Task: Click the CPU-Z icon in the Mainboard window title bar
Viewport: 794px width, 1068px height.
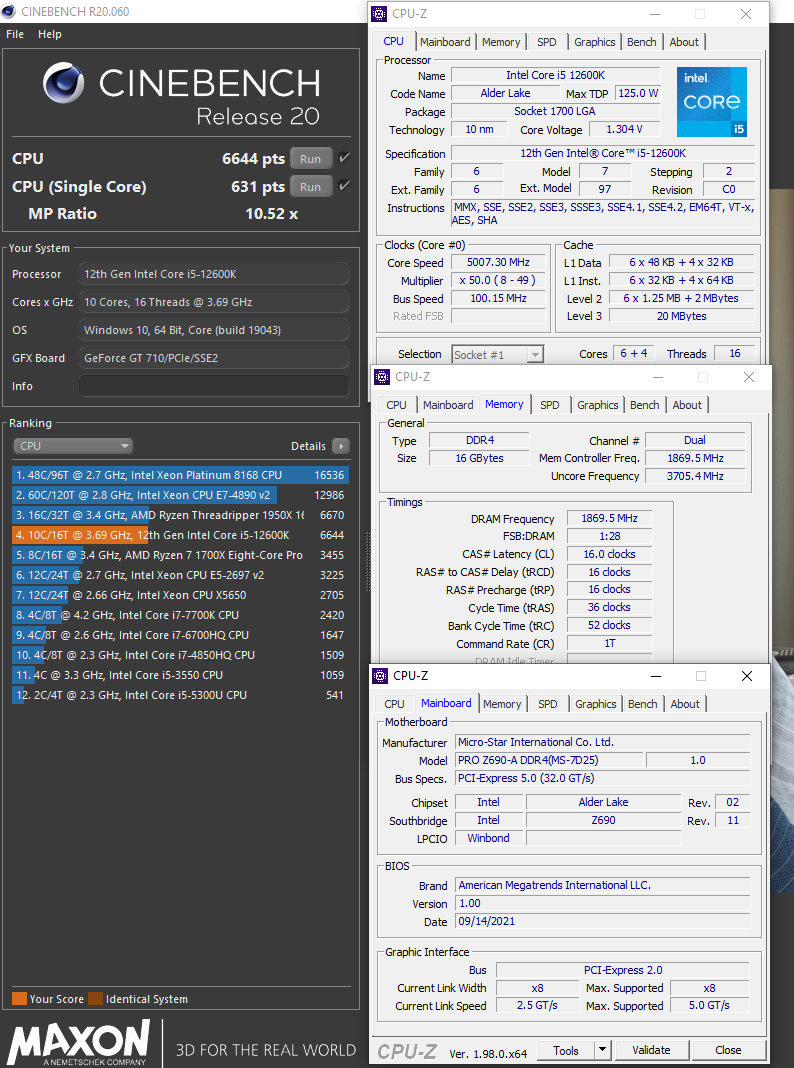Action: tap(380, 676)
